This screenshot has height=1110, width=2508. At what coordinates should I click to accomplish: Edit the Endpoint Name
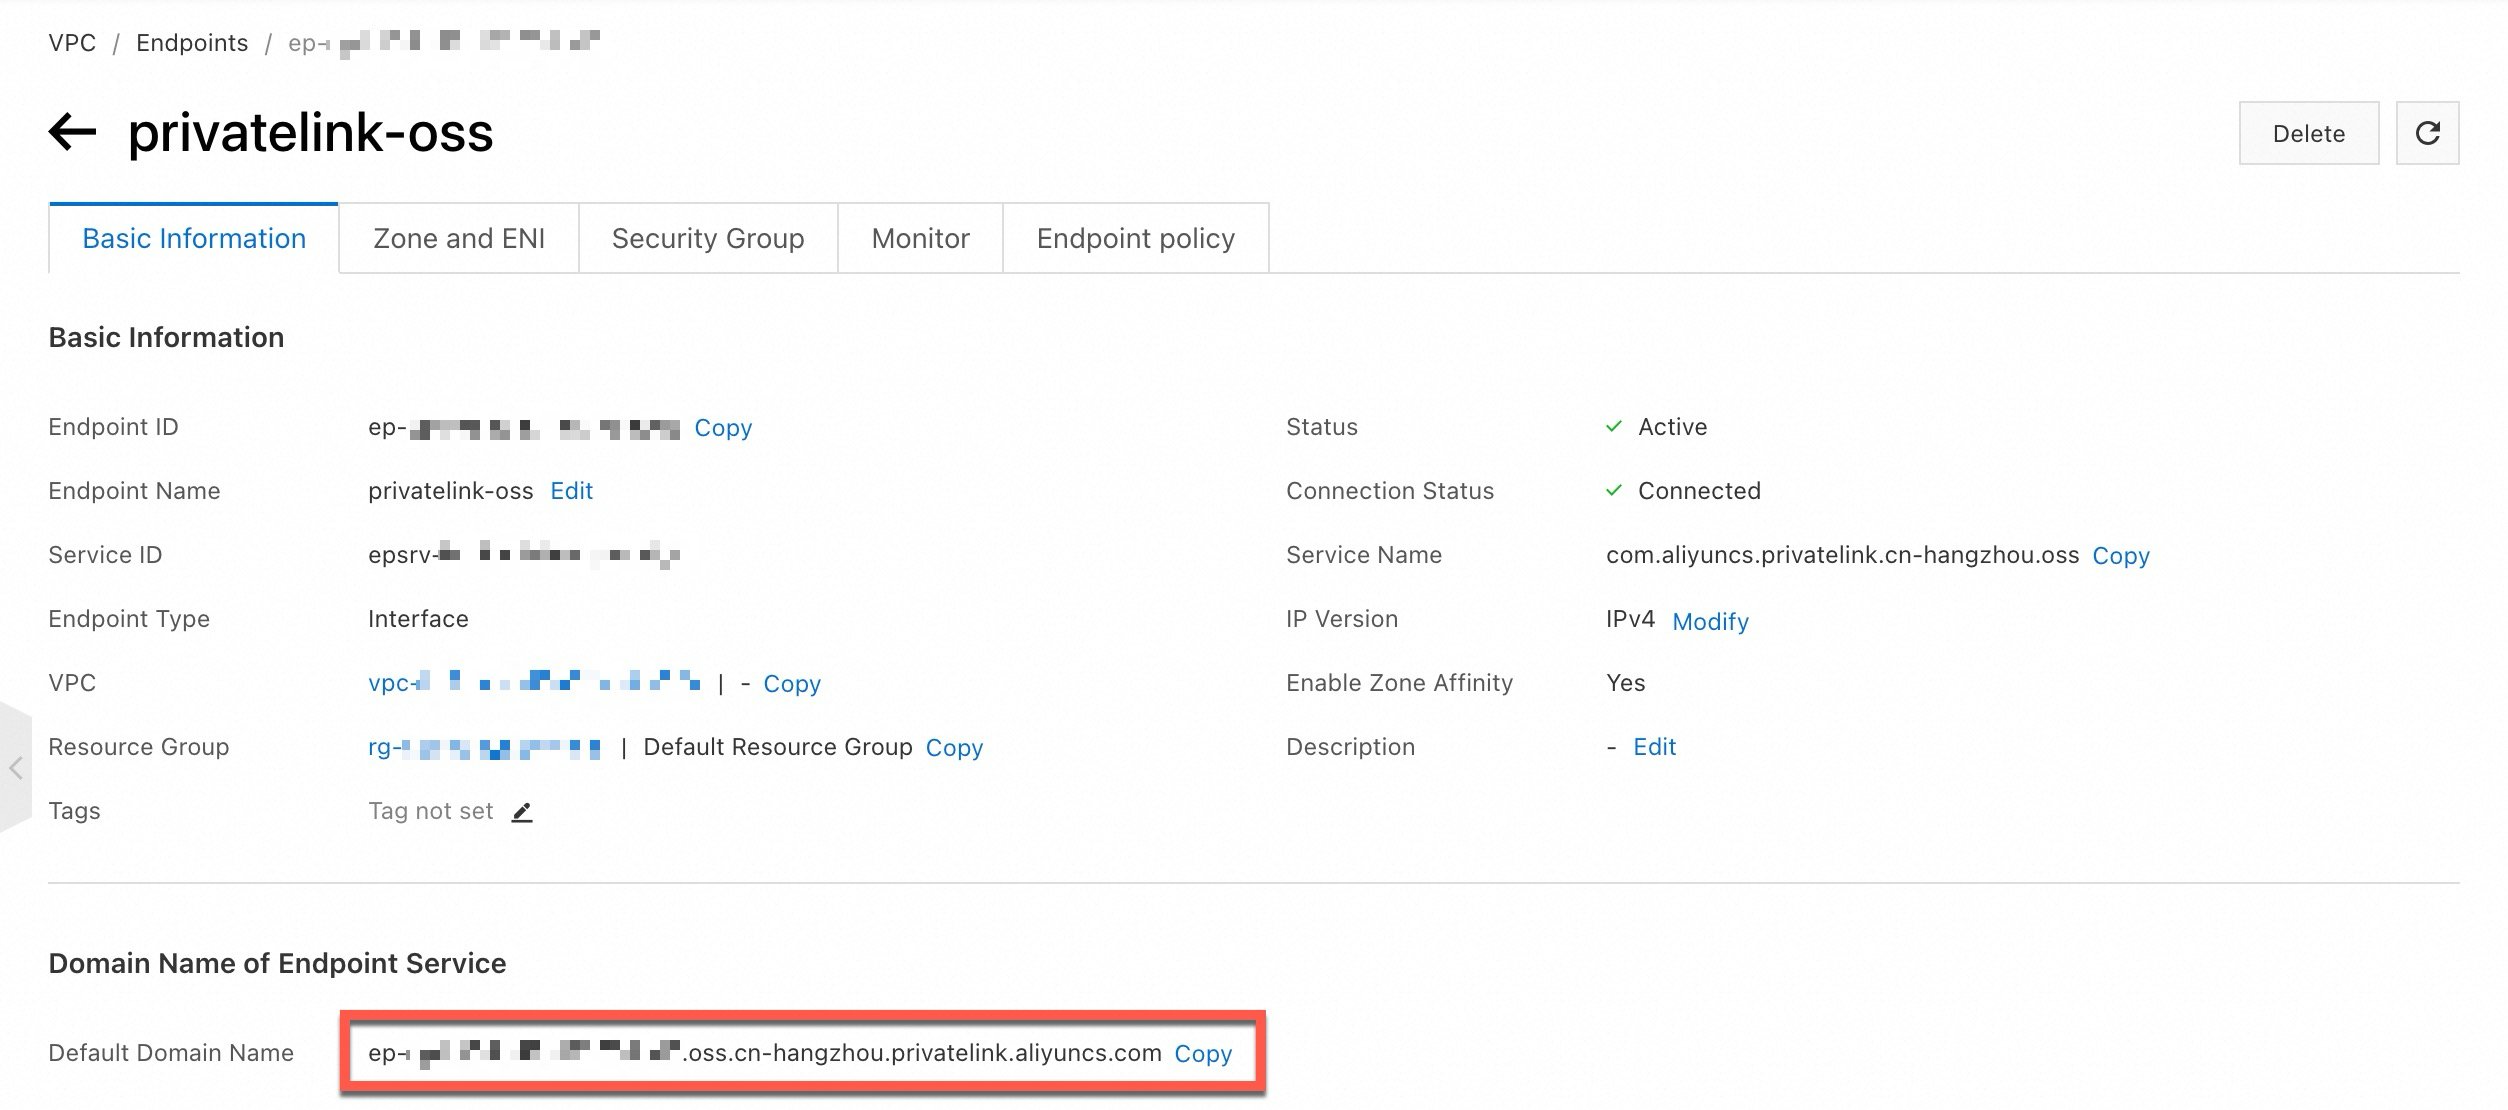571,491
